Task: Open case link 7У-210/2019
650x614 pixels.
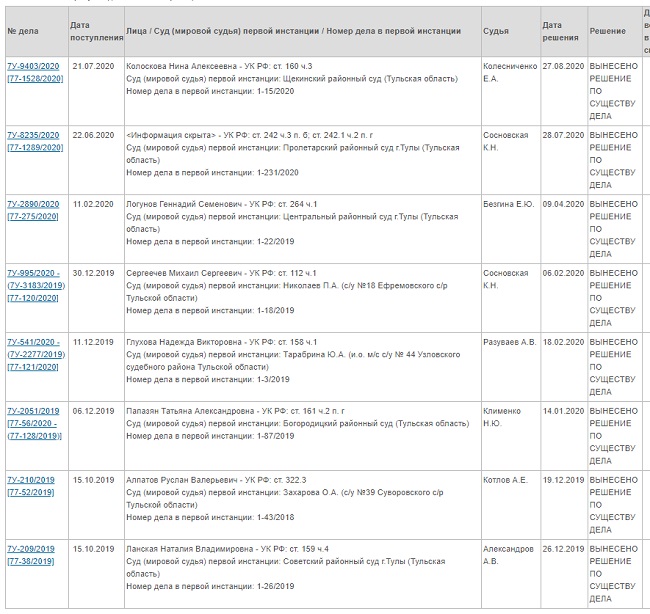Action: [x=31, y=480]
